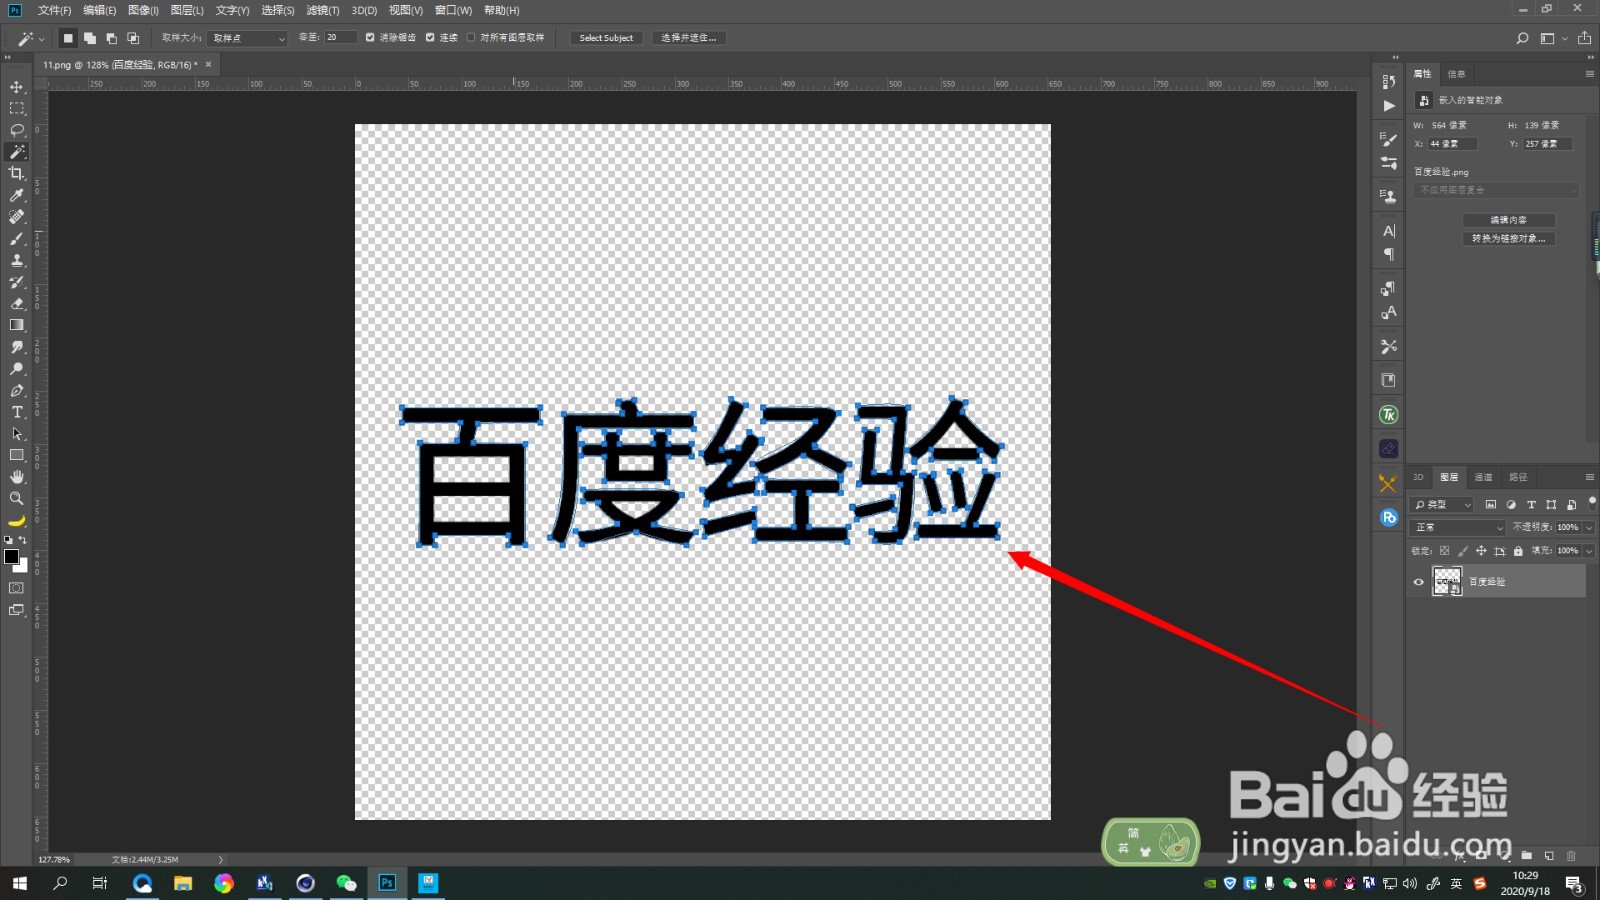Image resolution: width=1600 pixels, height=900 pixels.
Task: Enable sample all layers 对所有图层取样
Action: point(471,38)
